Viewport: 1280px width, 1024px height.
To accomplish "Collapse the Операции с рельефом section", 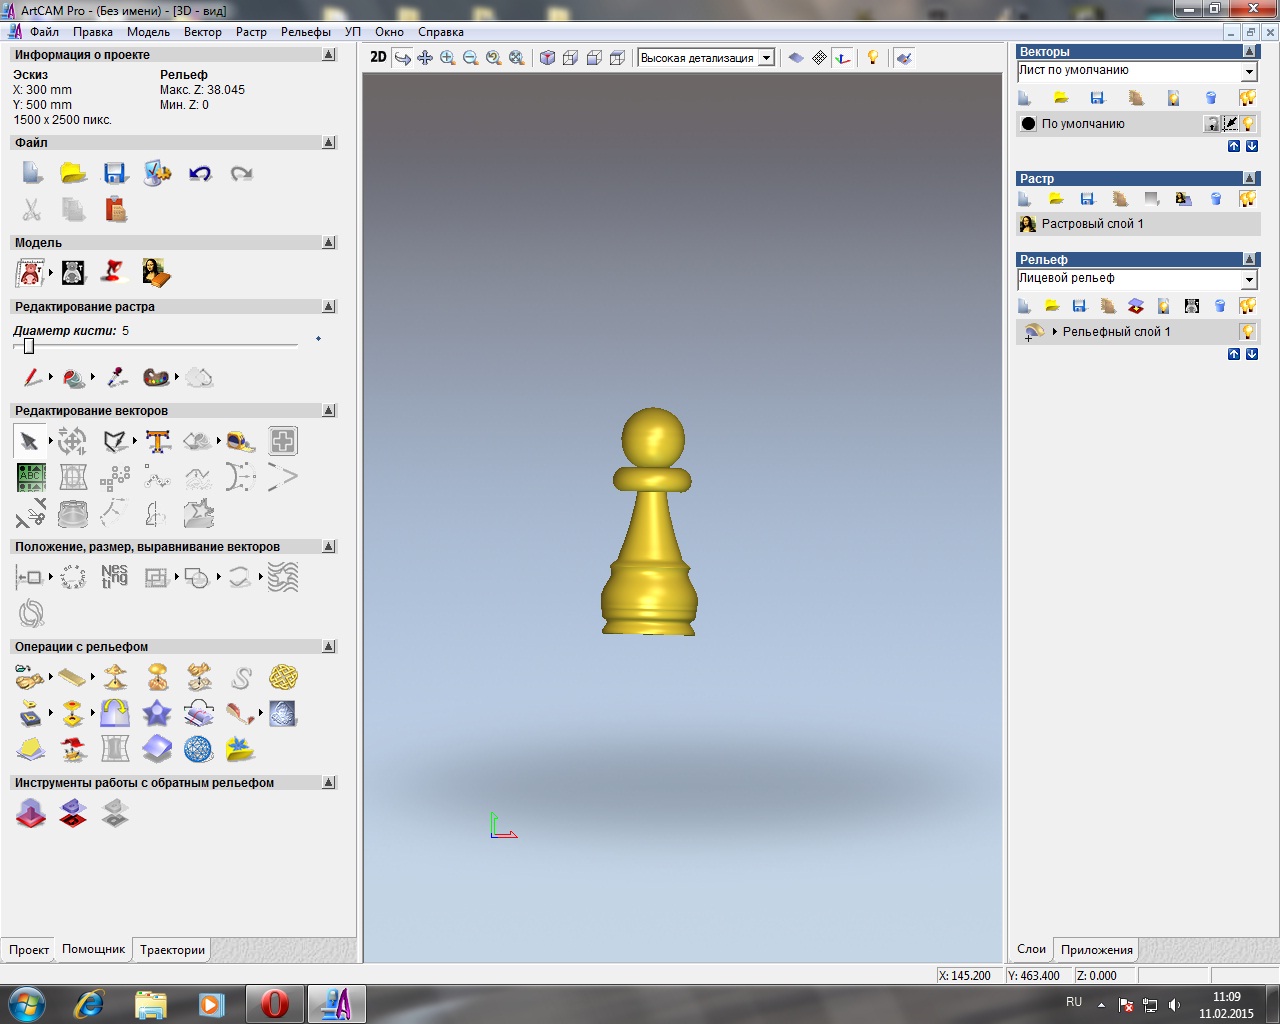I will (x=329, y=647).
